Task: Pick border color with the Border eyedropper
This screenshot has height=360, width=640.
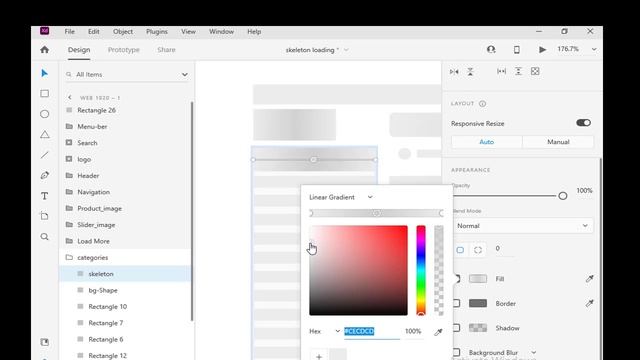Action: (589, 303)
